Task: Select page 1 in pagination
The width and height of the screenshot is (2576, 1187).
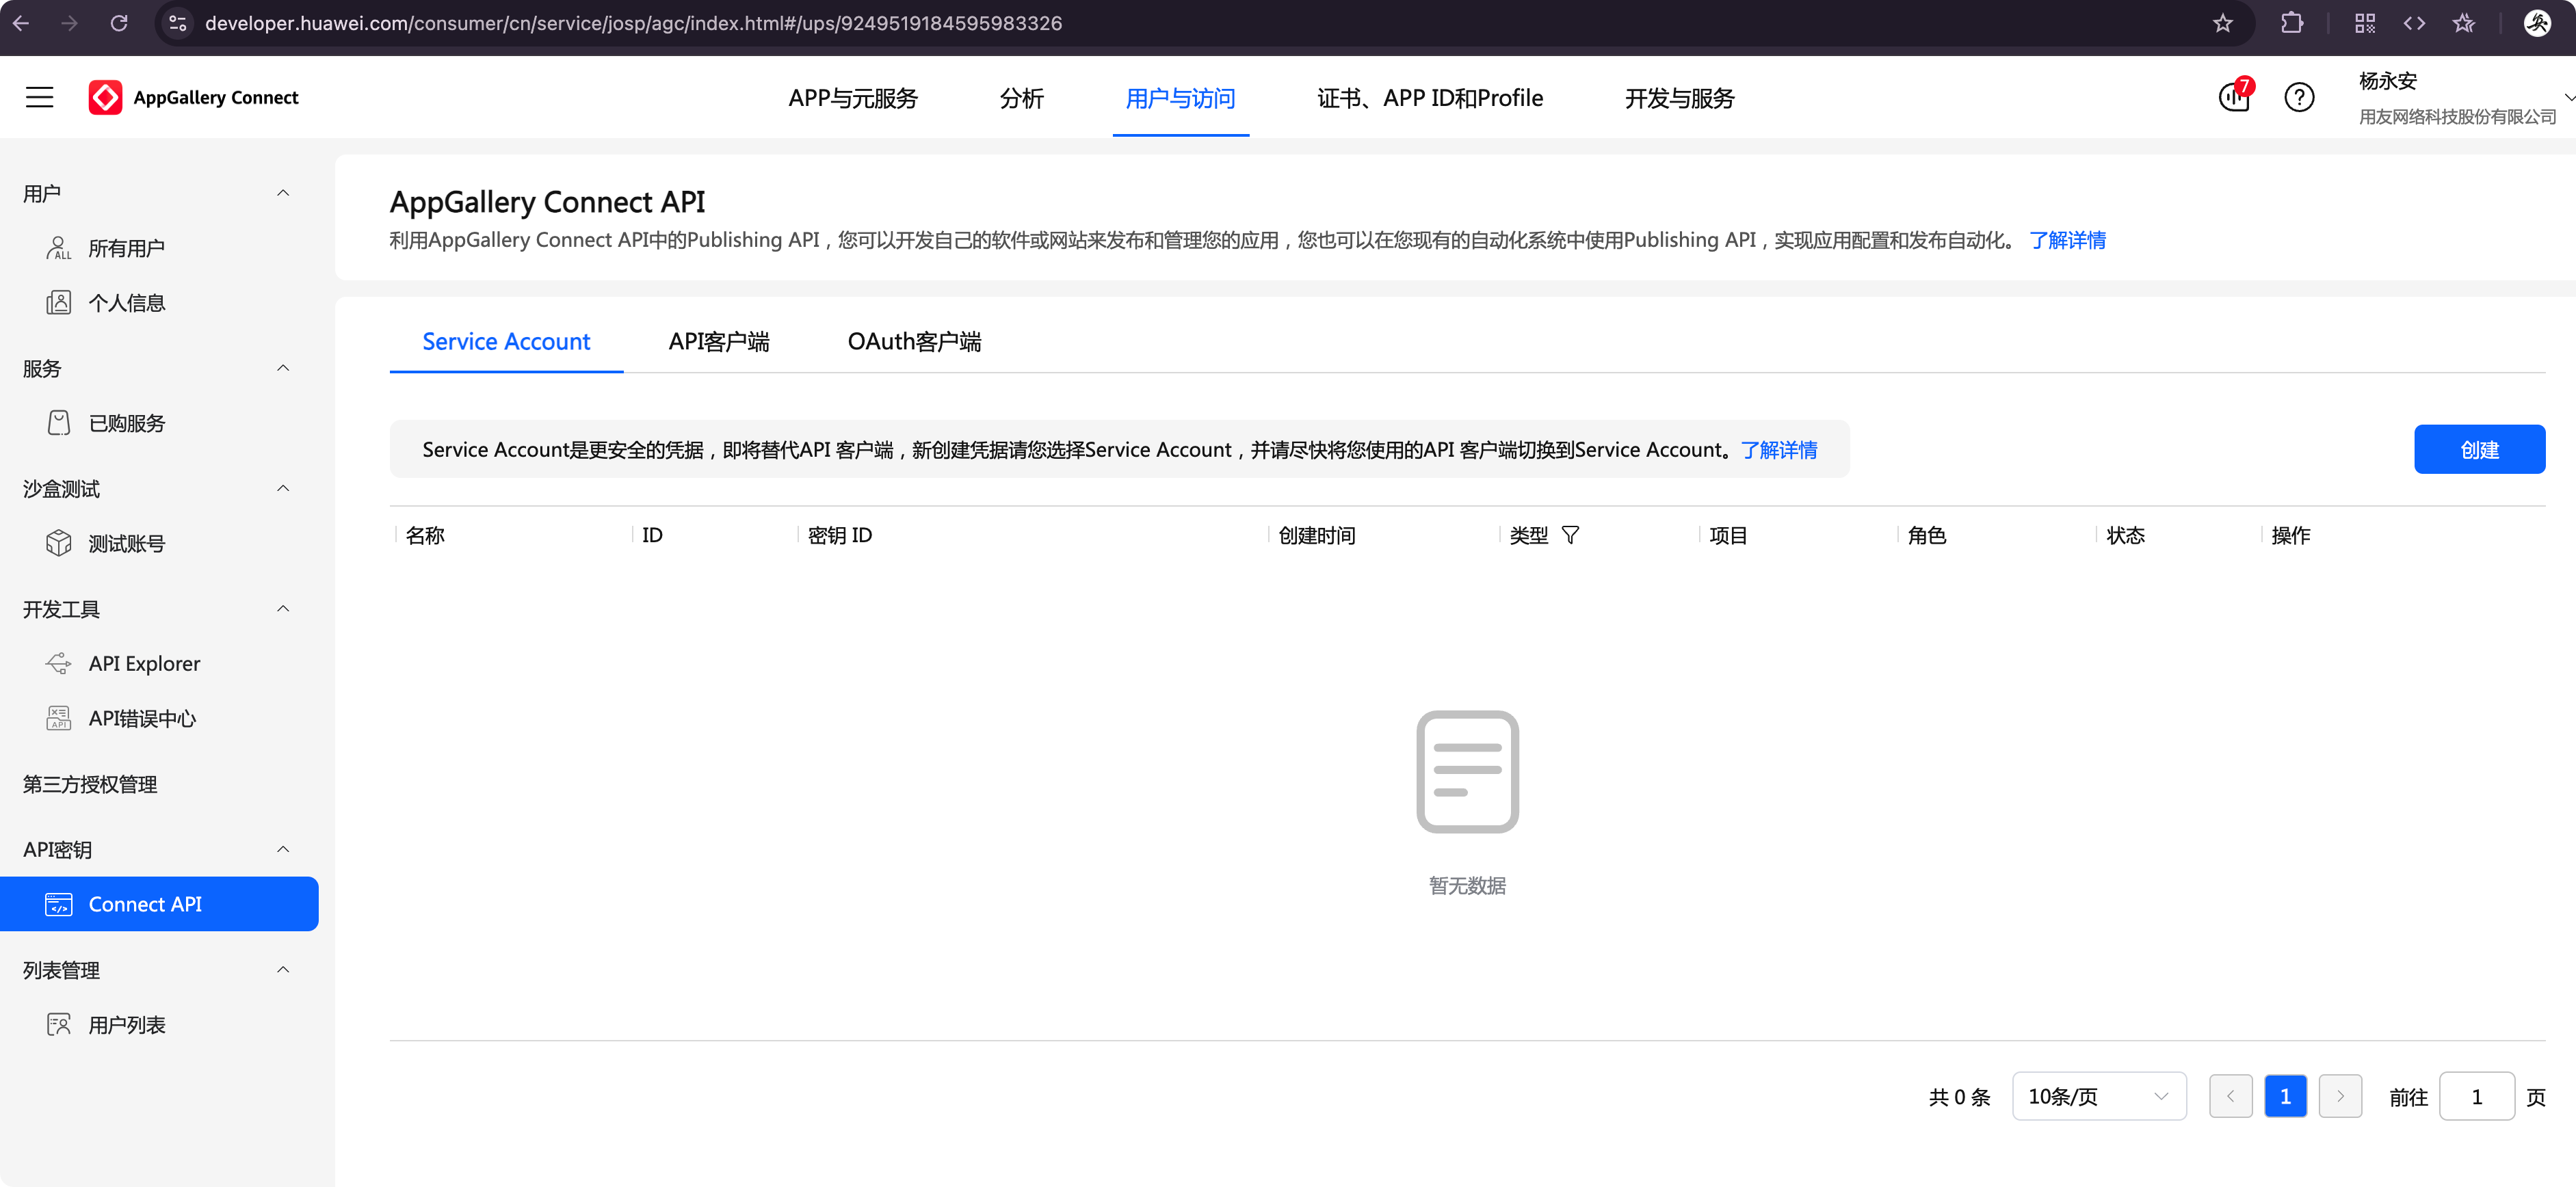Action: coord(2285,1096)
